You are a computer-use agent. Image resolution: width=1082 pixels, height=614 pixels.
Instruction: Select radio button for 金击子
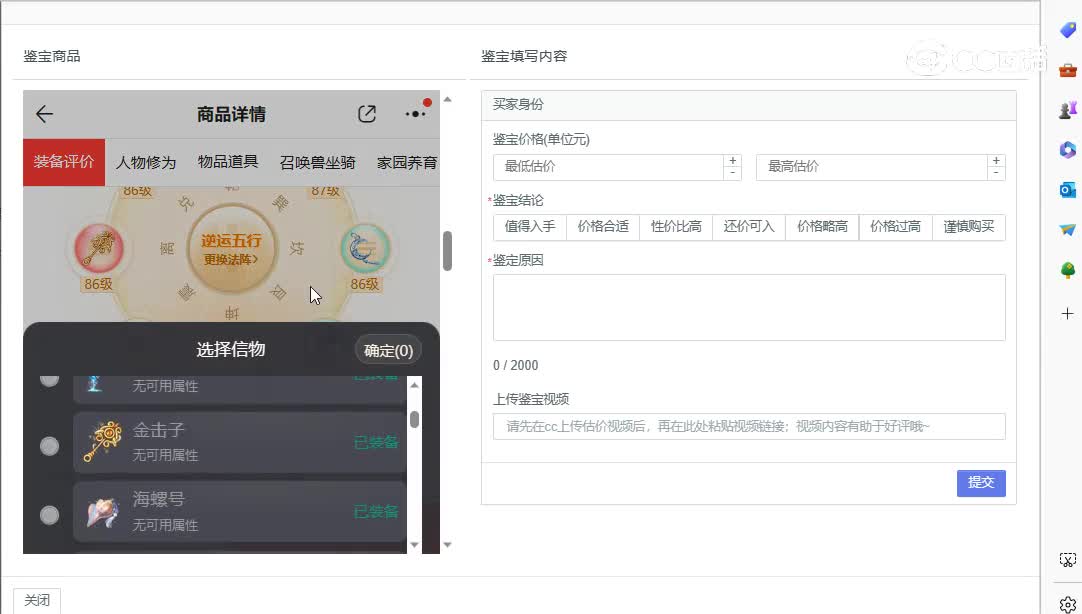[49, 446]
